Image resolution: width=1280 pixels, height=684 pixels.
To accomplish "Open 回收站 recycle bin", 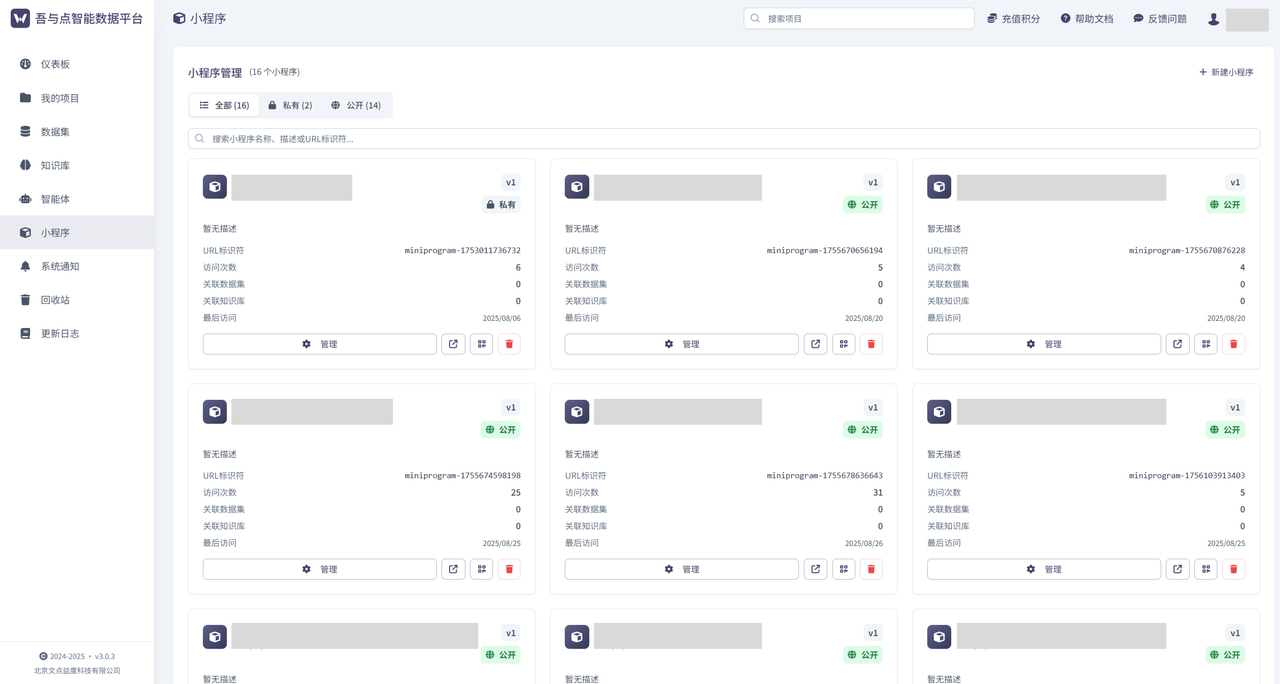I will point(55,300).
